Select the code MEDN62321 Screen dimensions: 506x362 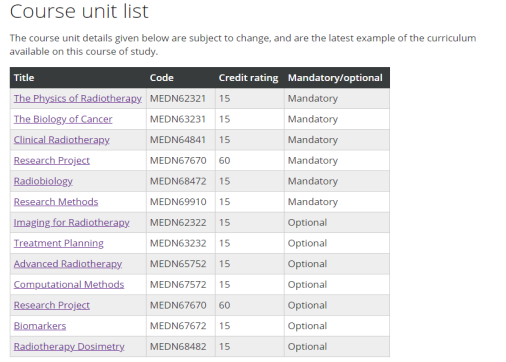178,99
